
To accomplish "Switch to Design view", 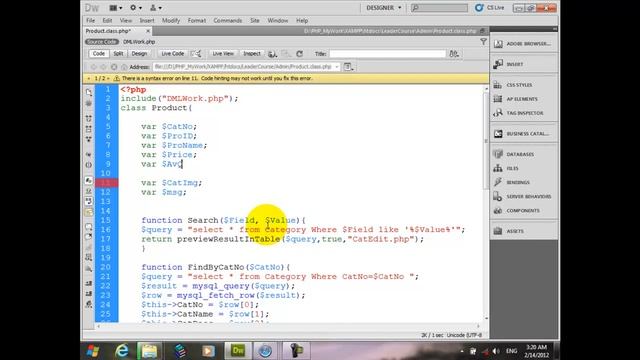I will tap(139, 53).
